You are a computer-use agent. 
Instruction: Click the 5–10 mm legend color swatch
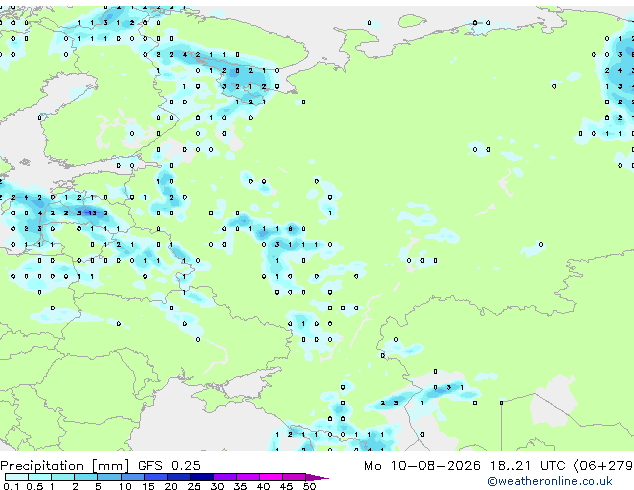point(109,477)
